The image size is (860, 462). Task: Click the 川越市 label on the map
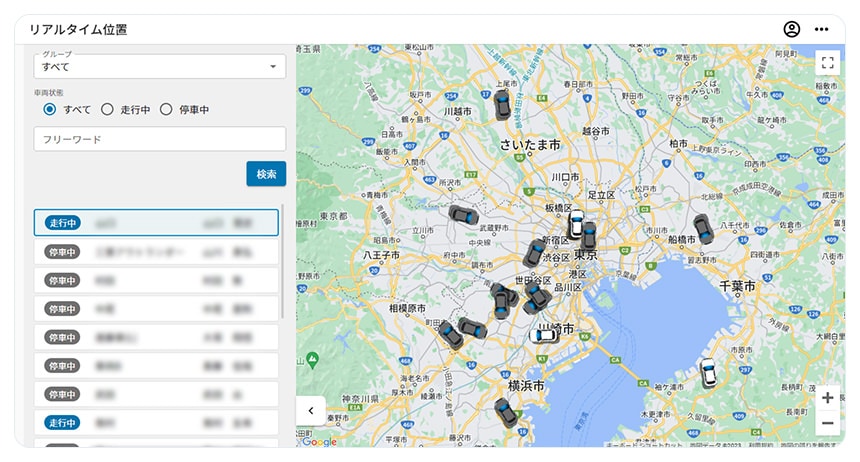click(x=457, y=111)
